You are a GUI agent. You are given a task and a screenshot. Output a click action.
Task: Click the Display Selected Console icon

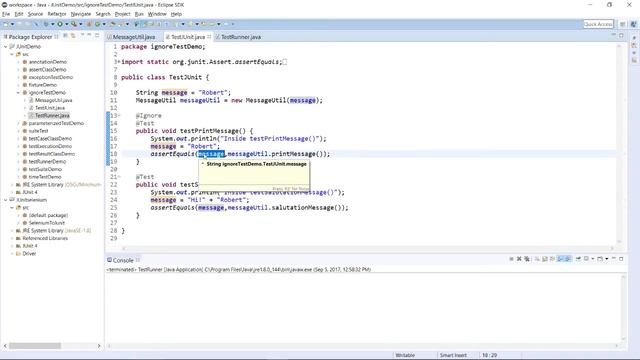pyautogui.click(x=586, y=259)
